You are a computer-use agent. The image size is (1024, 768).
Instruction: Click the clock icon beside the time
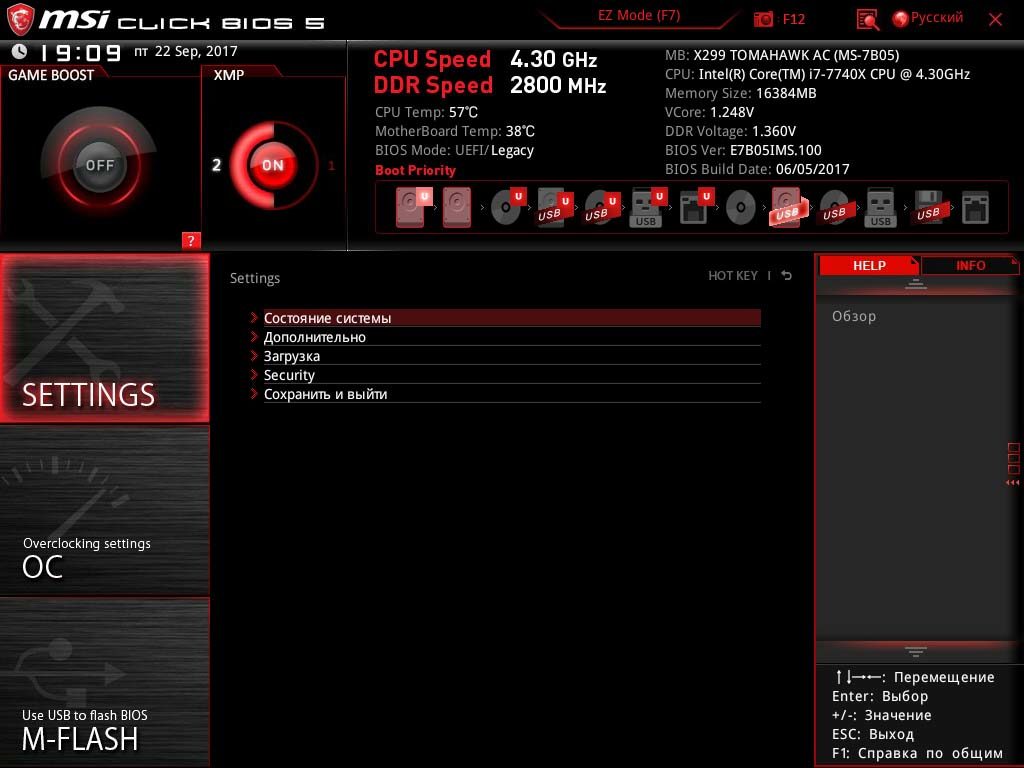click(20, 51)
